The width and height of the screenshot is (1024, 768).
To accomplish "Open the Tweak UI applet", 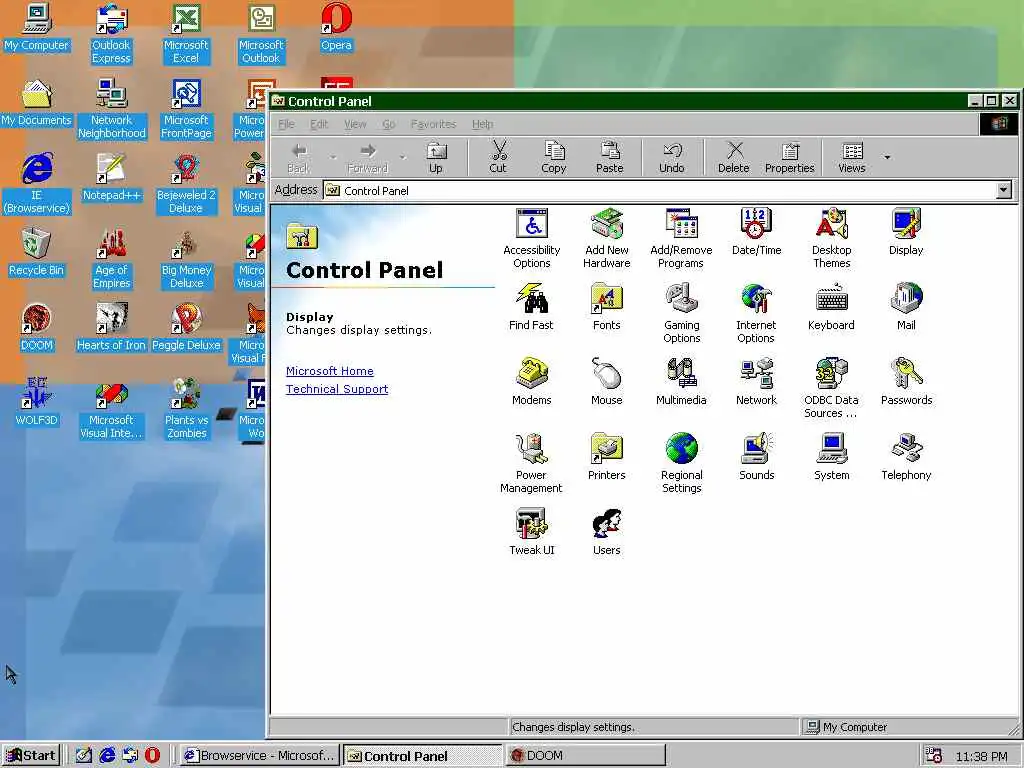I will [532, 532].
